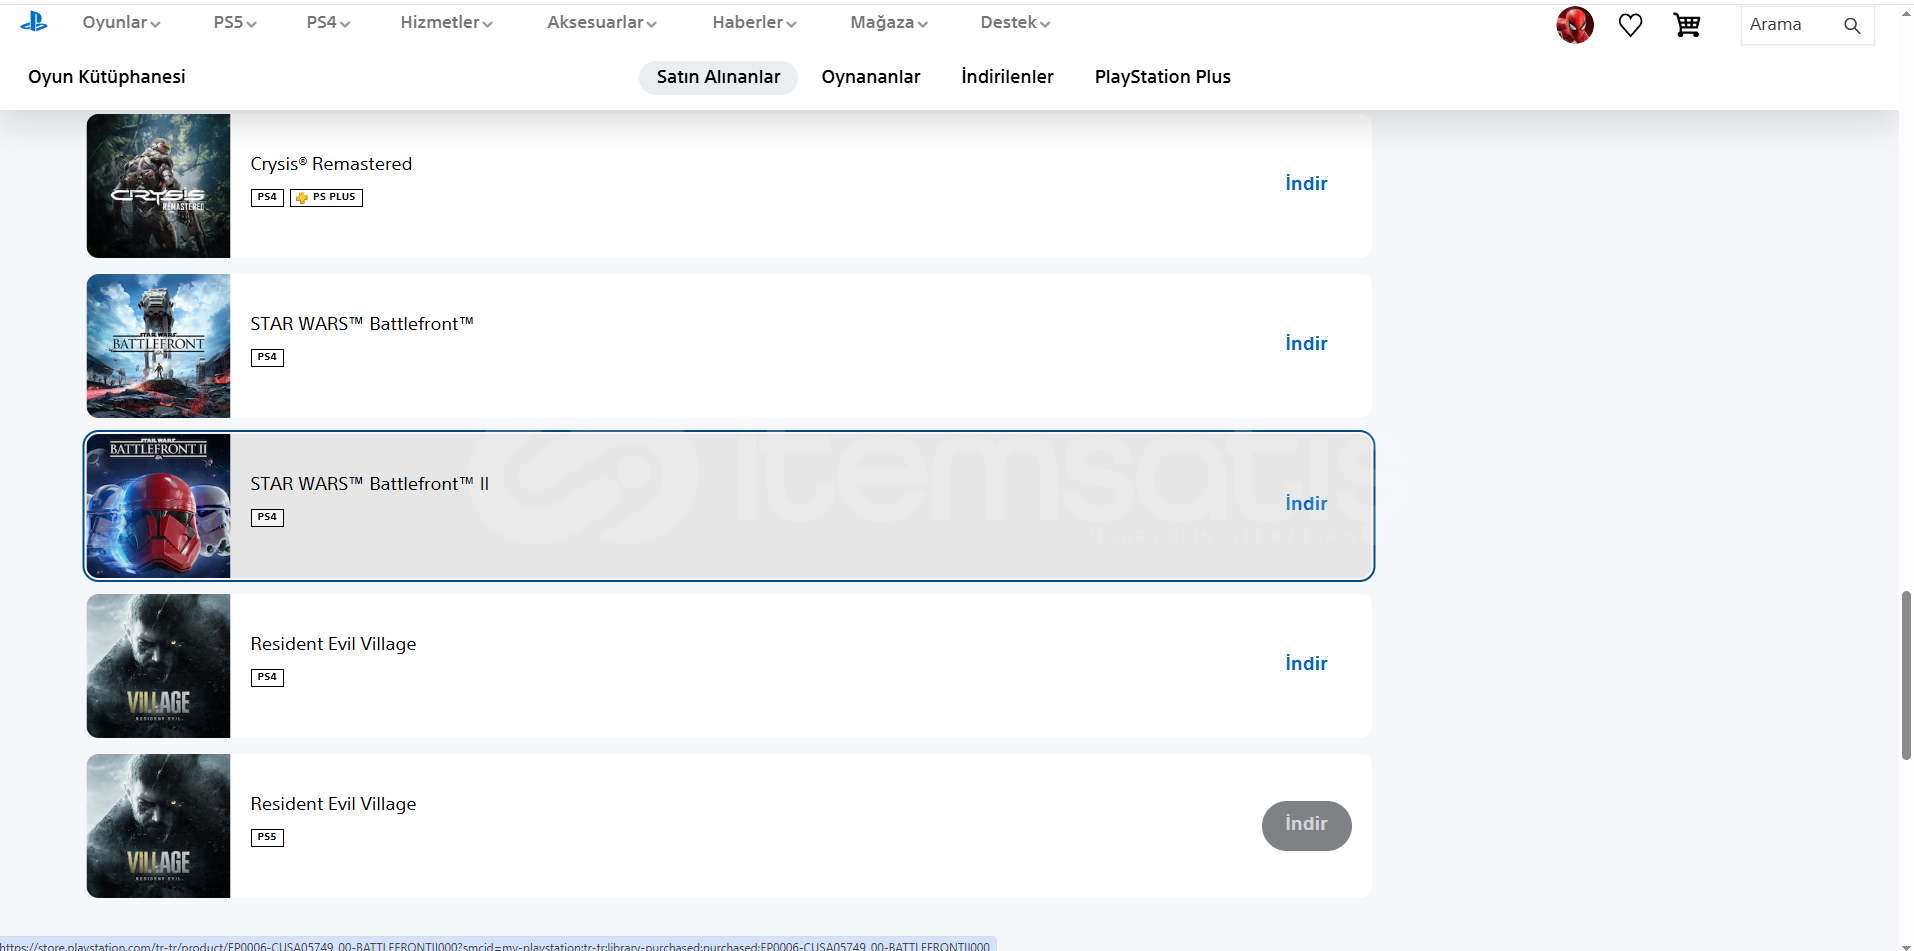
Task: Open the Battlefront II cover thumbnail
Action: coord(158,506)
